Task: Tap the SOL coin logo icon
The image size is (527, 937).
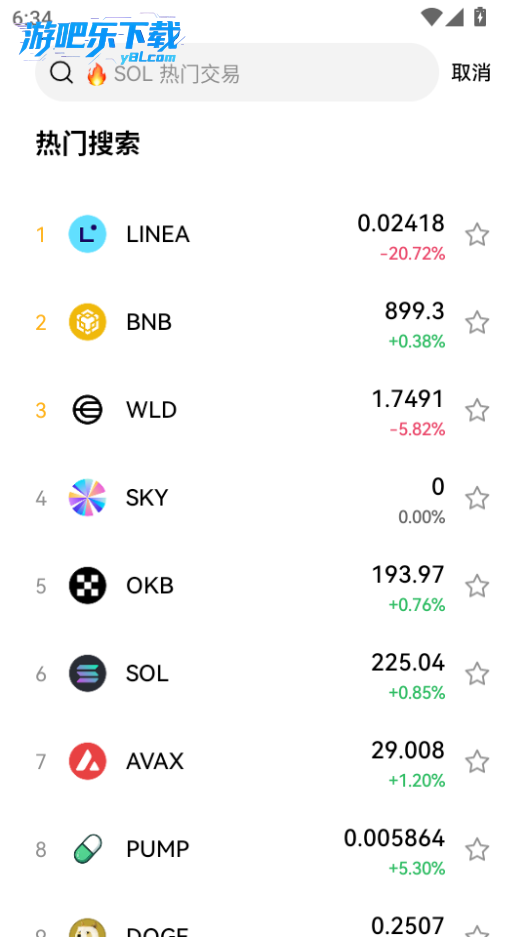Action: 87,673
